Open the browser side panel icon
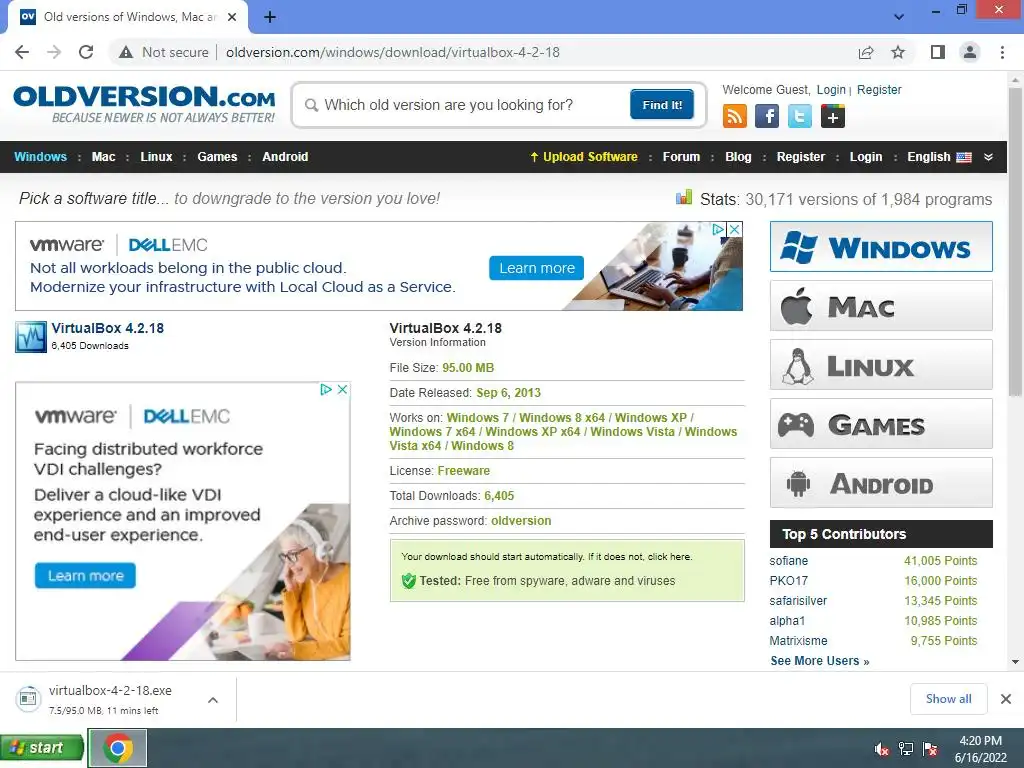This screenshot has width=1024, height=768. [938, 52]
